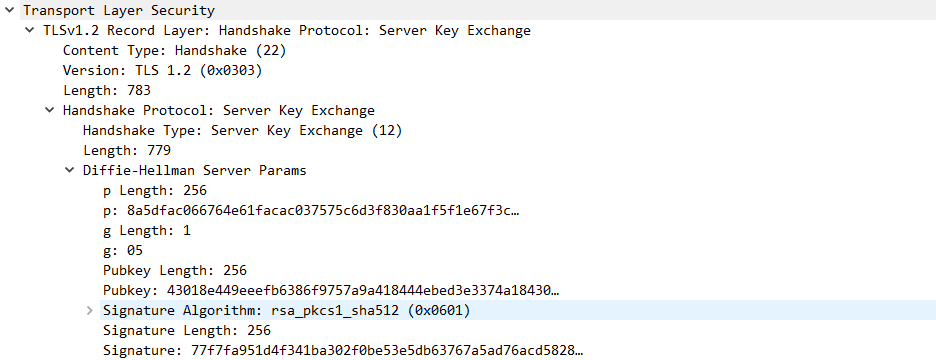Collapse the Transport Layer Security section
This screenshot has width=936, height=360.
[x=9, y=10]
